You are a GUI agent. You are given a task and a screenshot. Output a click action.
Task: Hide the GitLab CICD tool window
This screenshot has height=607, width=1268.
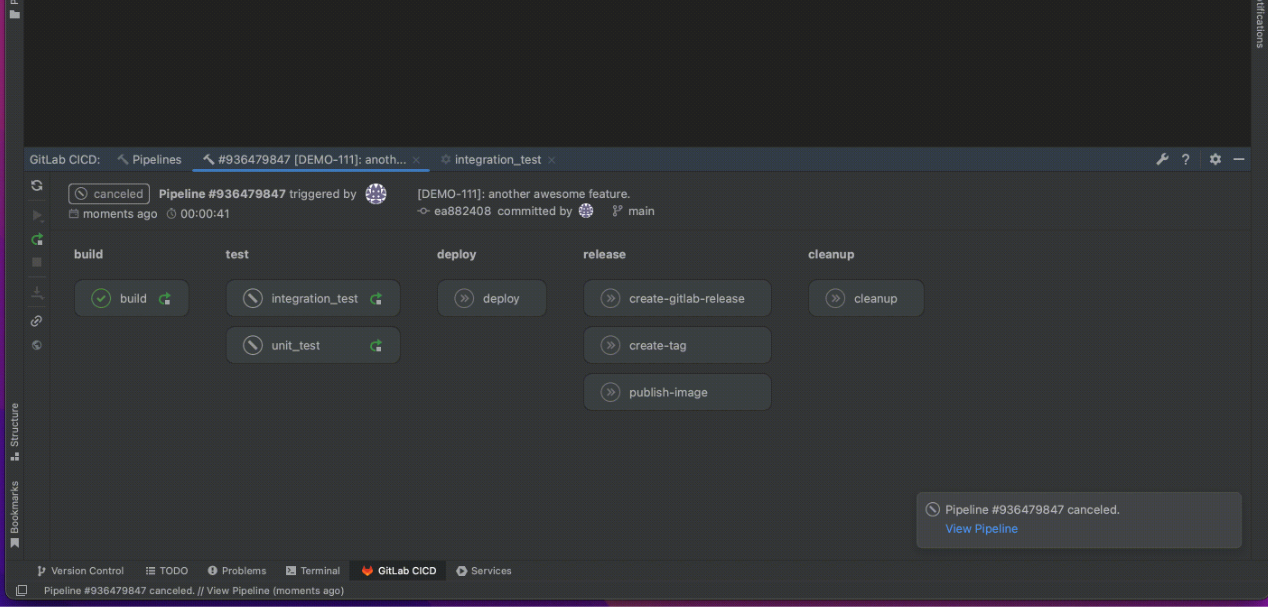1239,160
